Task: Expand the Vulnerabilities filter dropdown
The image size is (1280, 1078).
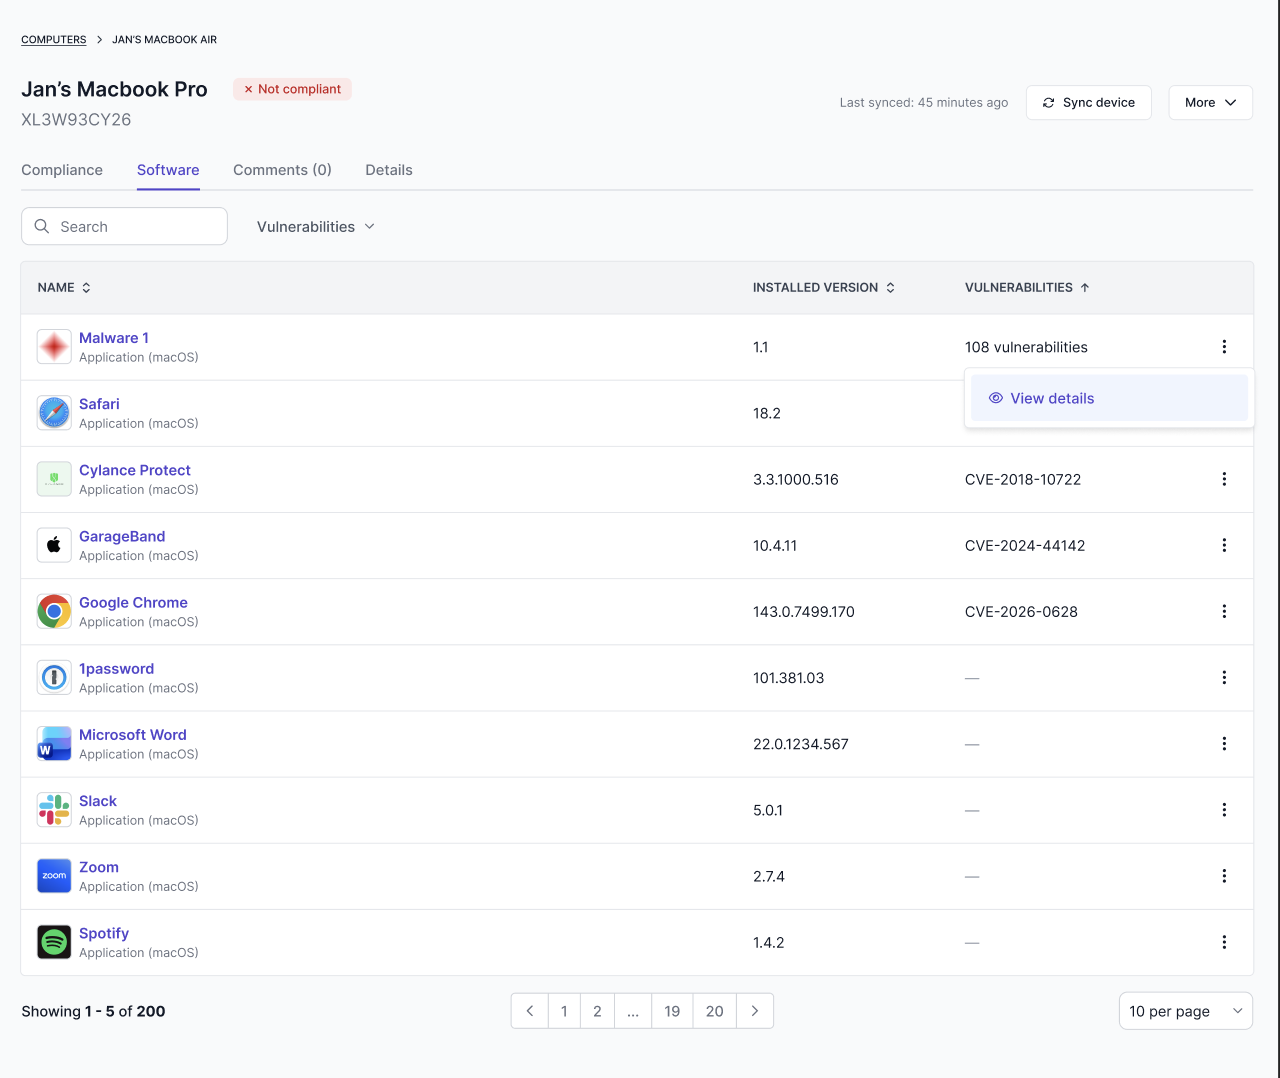Action: click(316, 227)
